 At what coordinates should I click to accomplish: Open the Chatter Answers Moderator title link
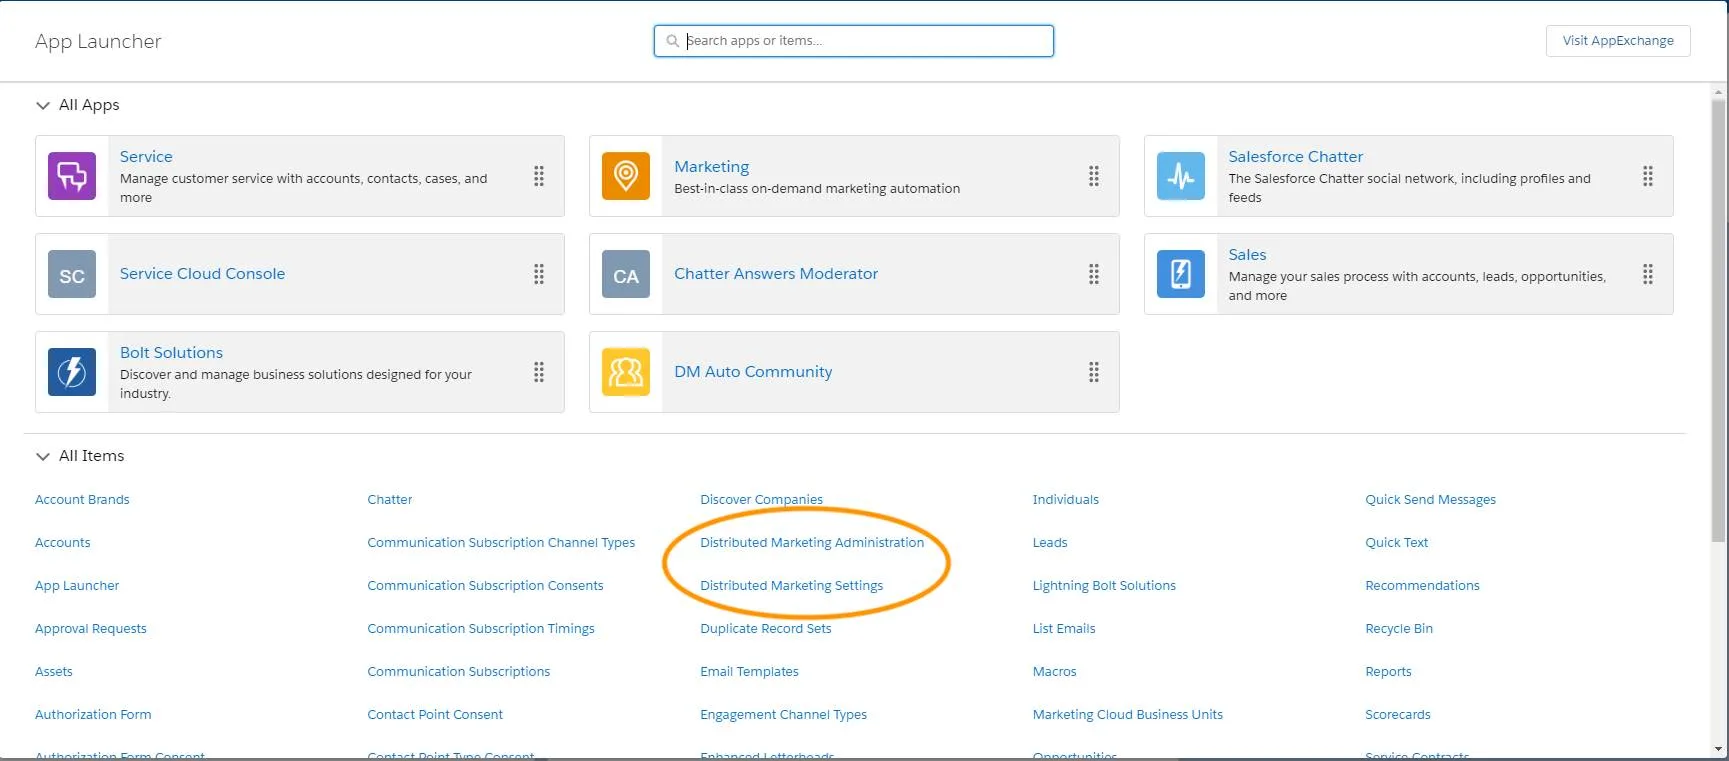[776, 273]
